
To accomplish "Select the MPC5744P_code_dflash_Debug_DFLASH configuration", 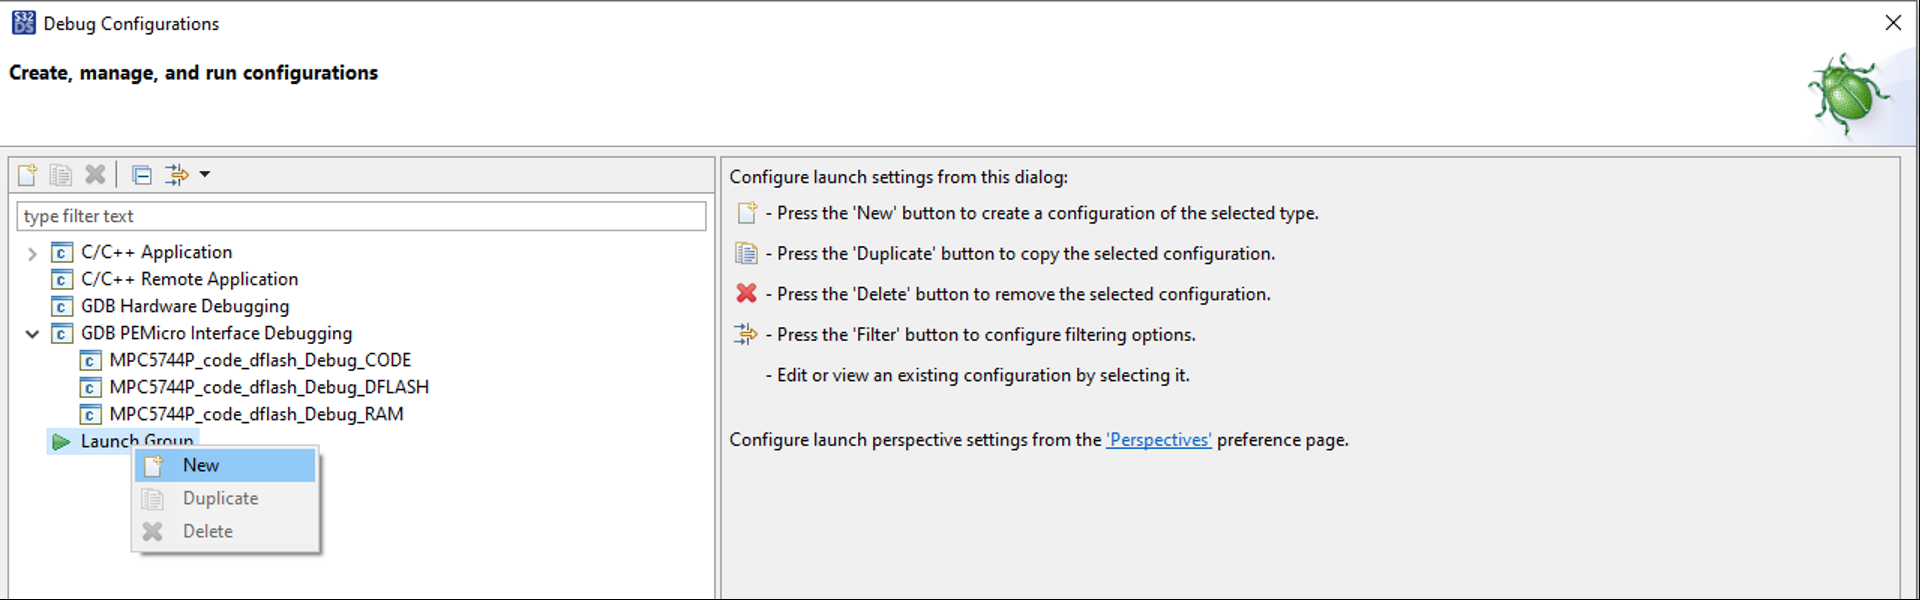I will pyautogui.click(x=269, y=387).
